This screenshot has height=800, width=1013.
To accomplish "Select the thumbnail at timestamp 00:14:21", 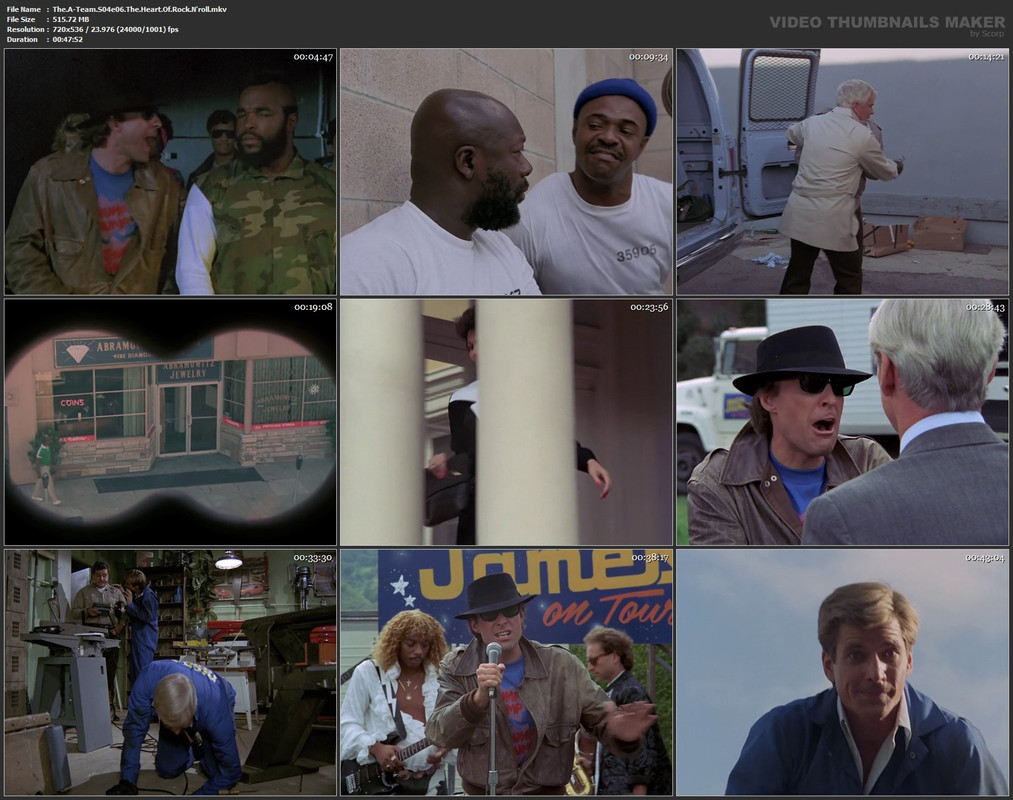I will click(842, 172).
